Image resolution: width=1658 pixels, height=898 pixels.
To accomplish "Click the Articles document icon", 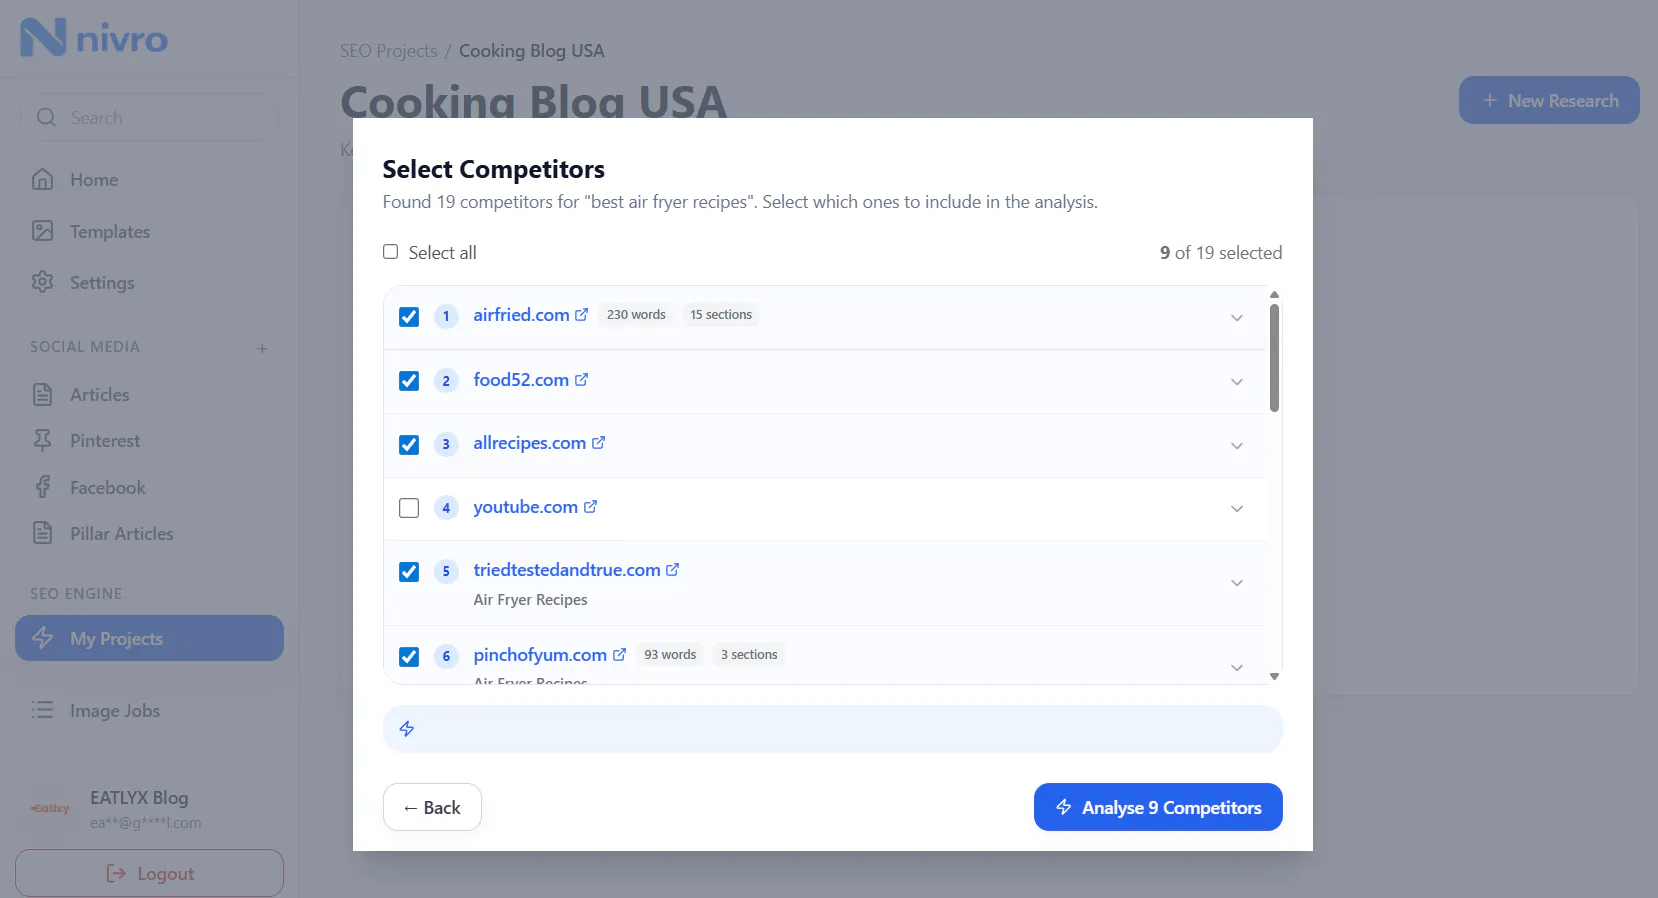I will pyautogui.click(x=42, y=394).
